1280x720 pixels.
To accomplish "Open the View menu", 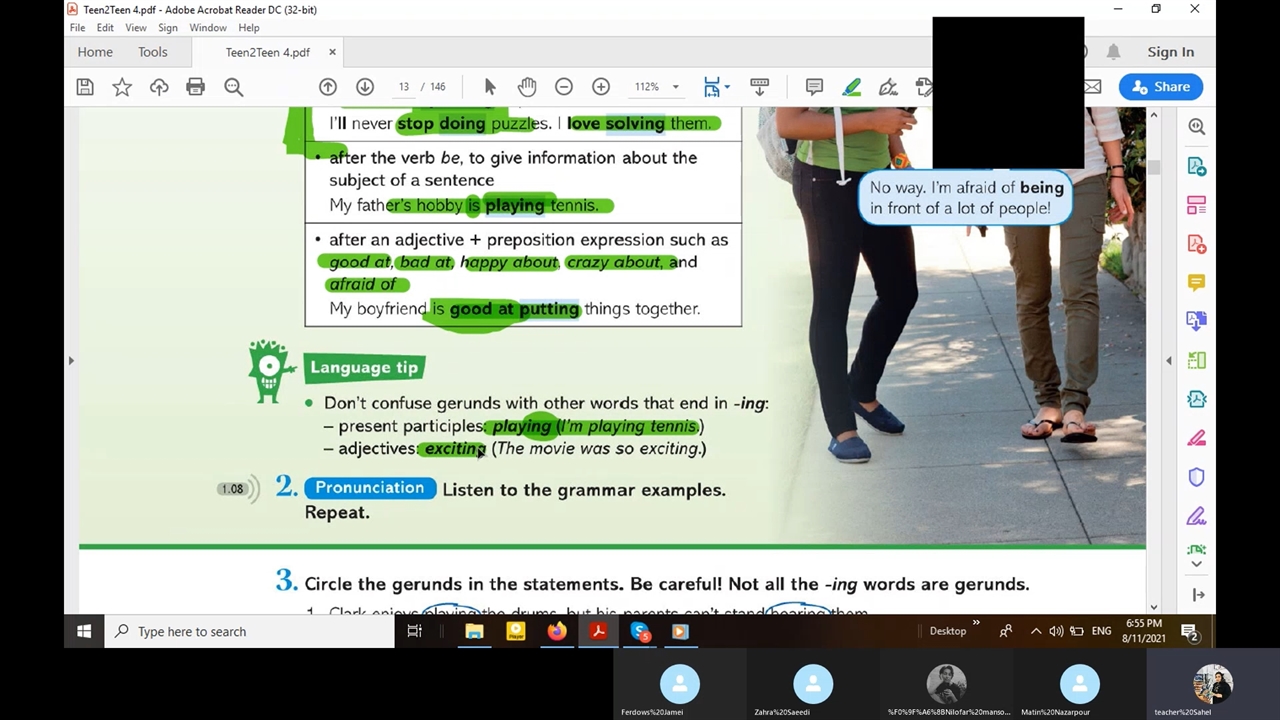I will 136,28.
